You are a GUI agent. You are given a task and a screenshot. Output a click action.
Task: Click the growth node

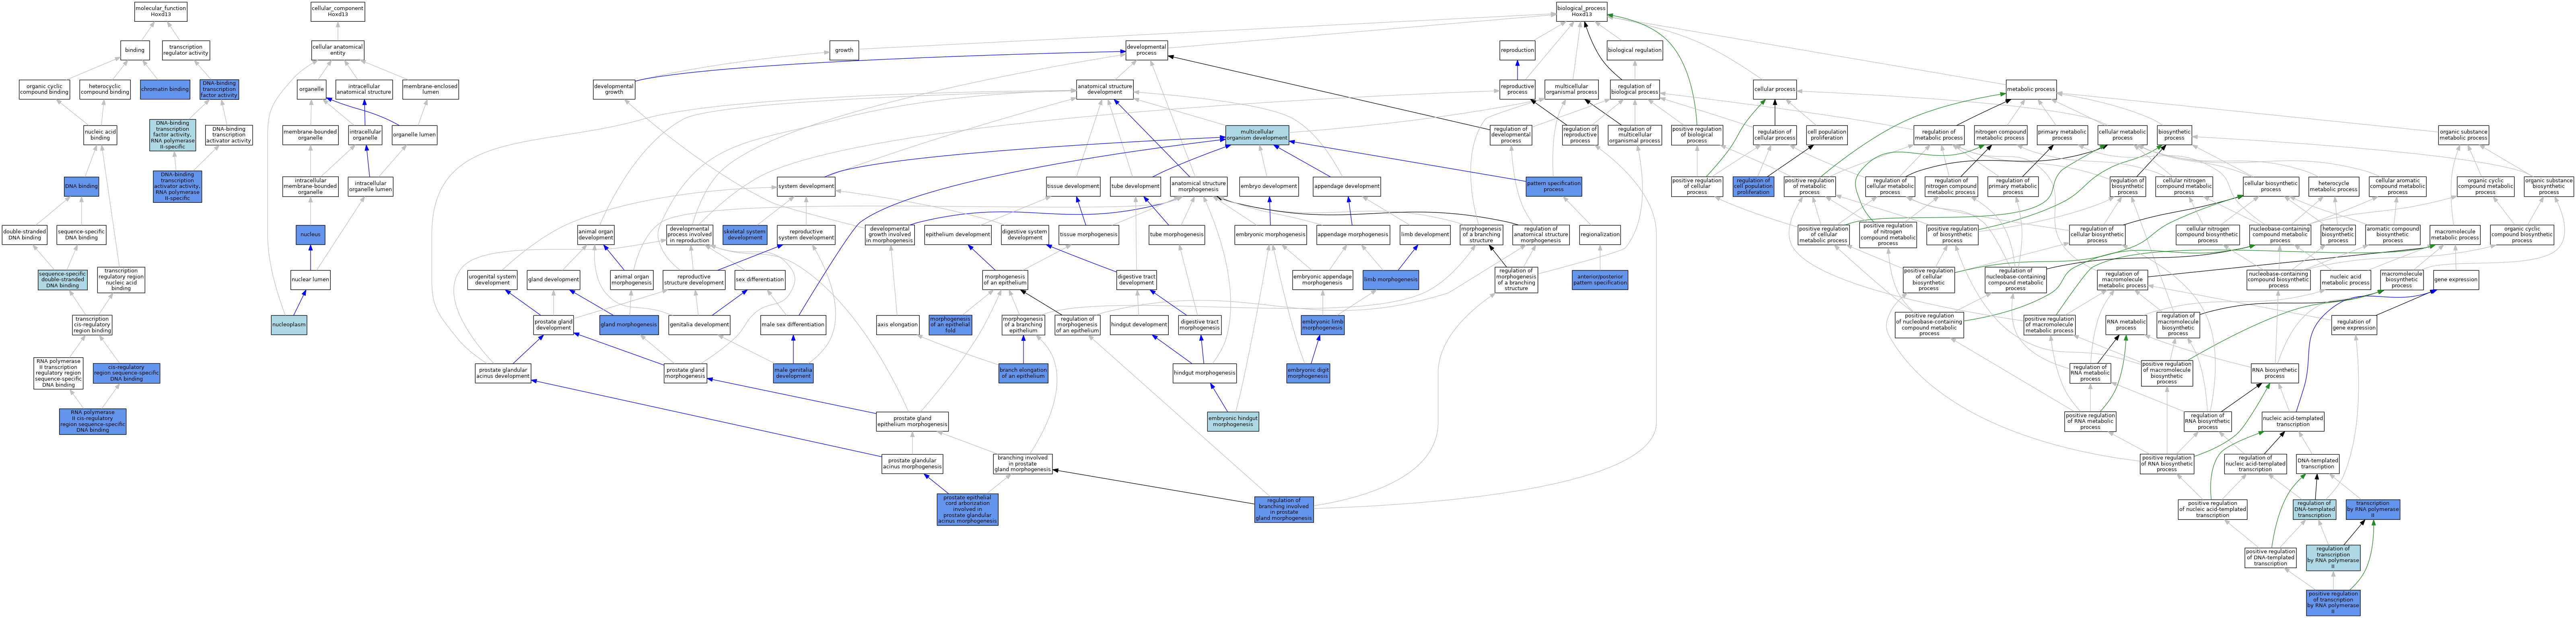pos(844,50)
